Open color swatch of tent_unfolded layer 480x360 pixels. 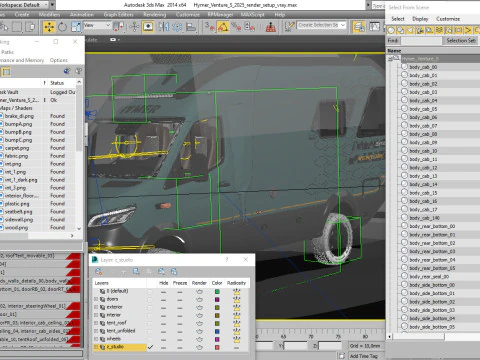click(x=217, y=331)
